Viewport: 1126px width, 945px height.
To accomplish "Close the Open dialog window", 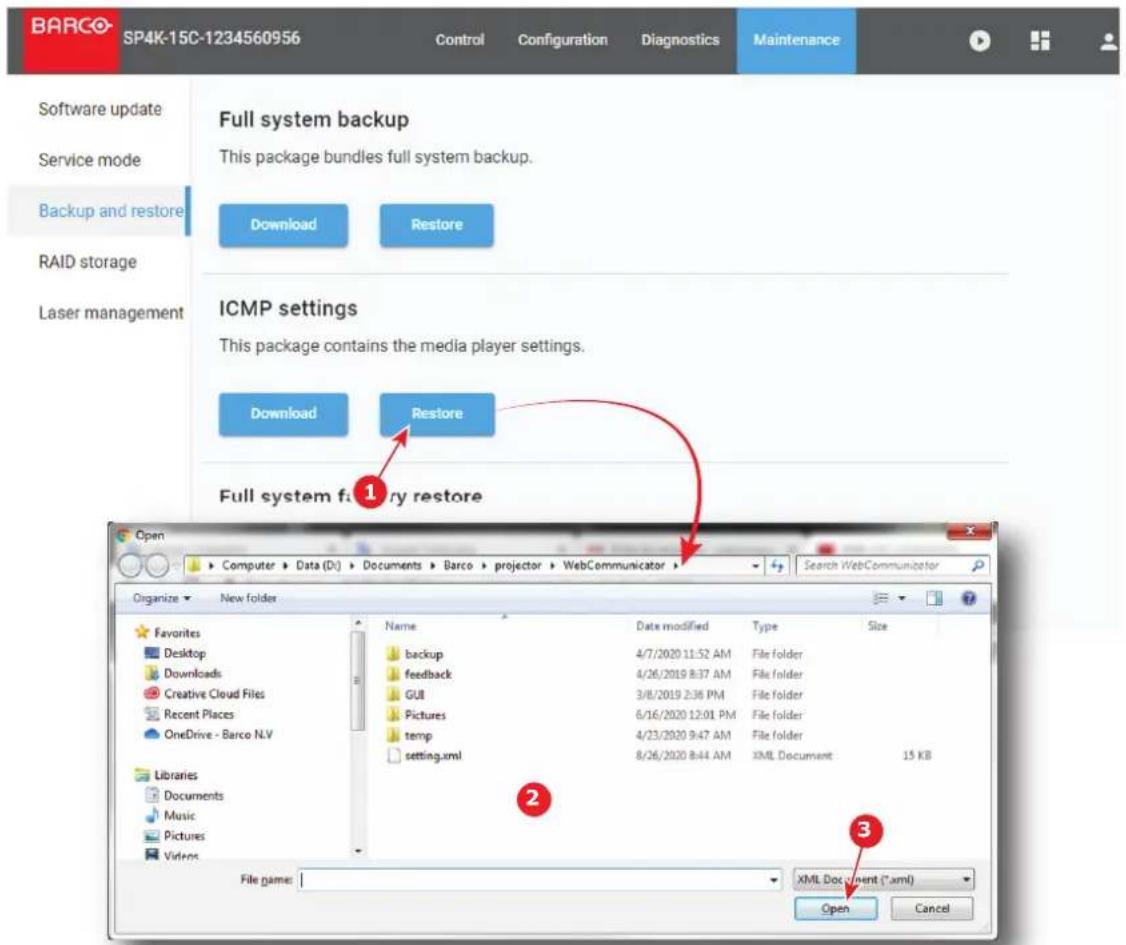I will tap(969, 531).
